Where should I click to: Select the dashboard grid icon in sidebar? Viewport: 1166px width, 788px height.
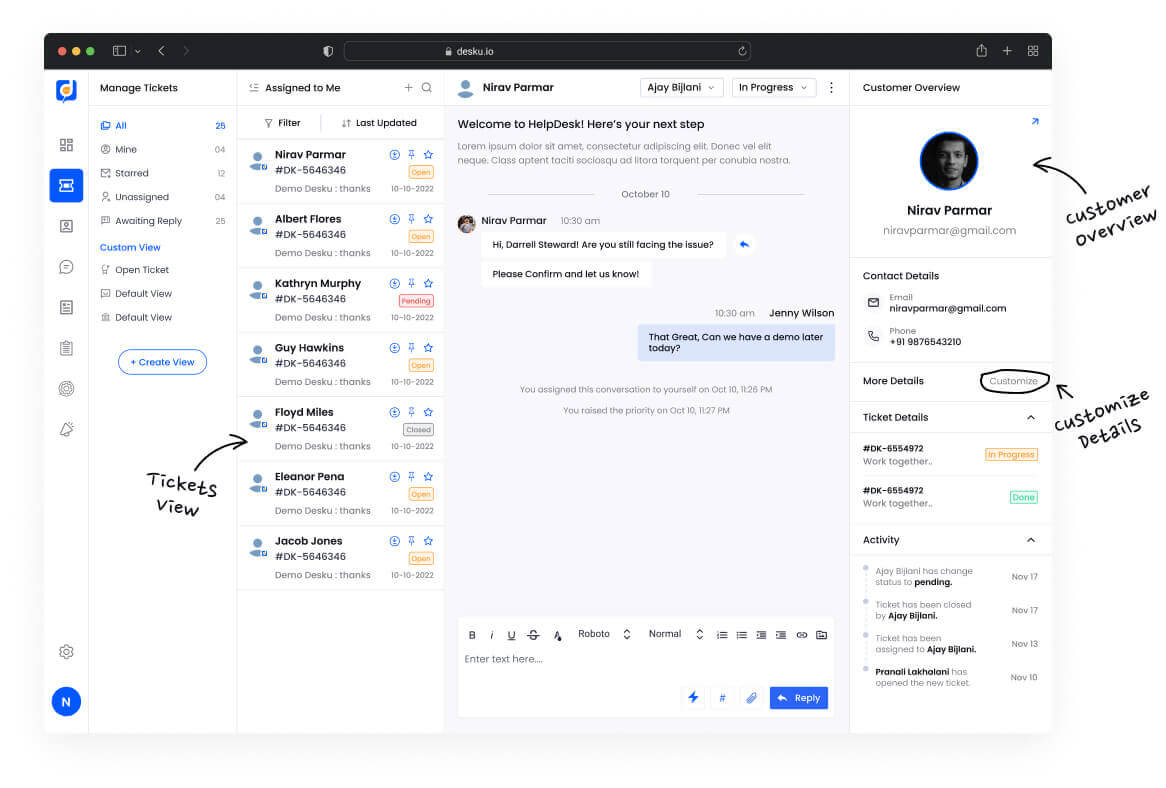click(x=66, y=144)
